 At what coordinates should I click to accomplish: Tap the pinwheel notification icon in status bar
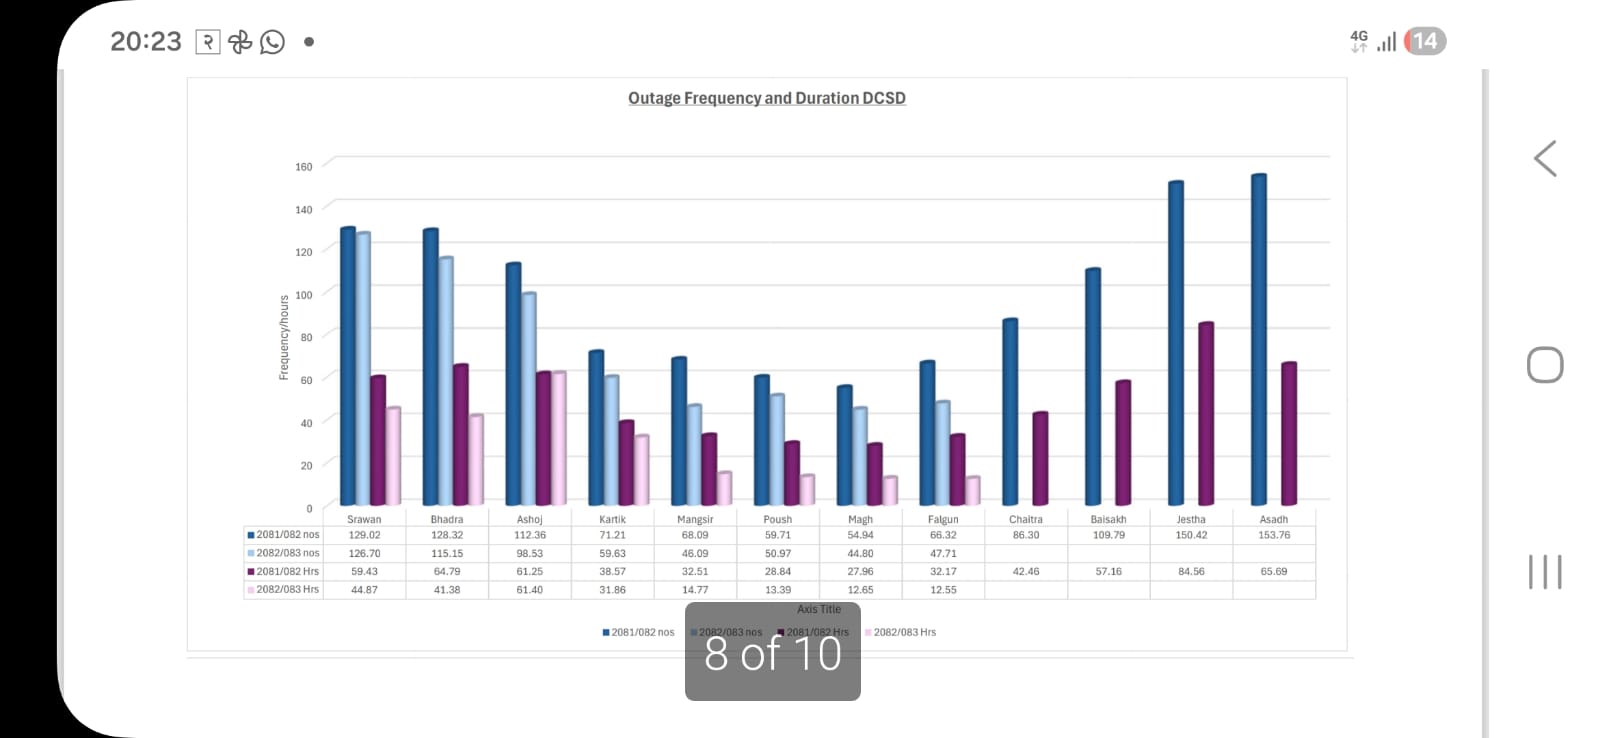pos(240,42)
